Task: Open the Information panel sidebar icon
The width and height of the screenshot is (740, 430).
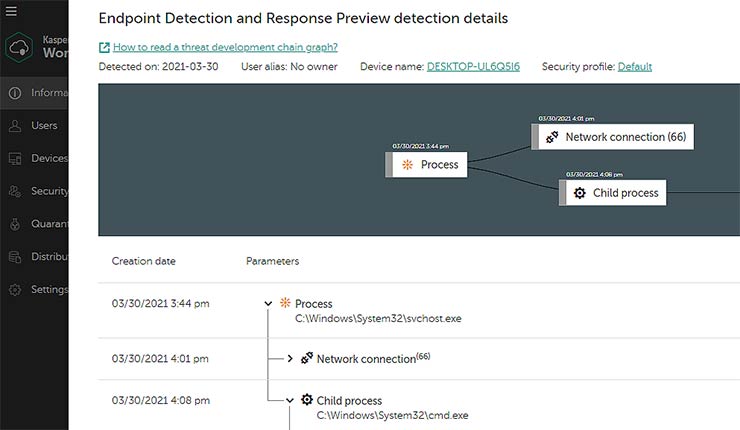Action: click(x=15, y=94)
